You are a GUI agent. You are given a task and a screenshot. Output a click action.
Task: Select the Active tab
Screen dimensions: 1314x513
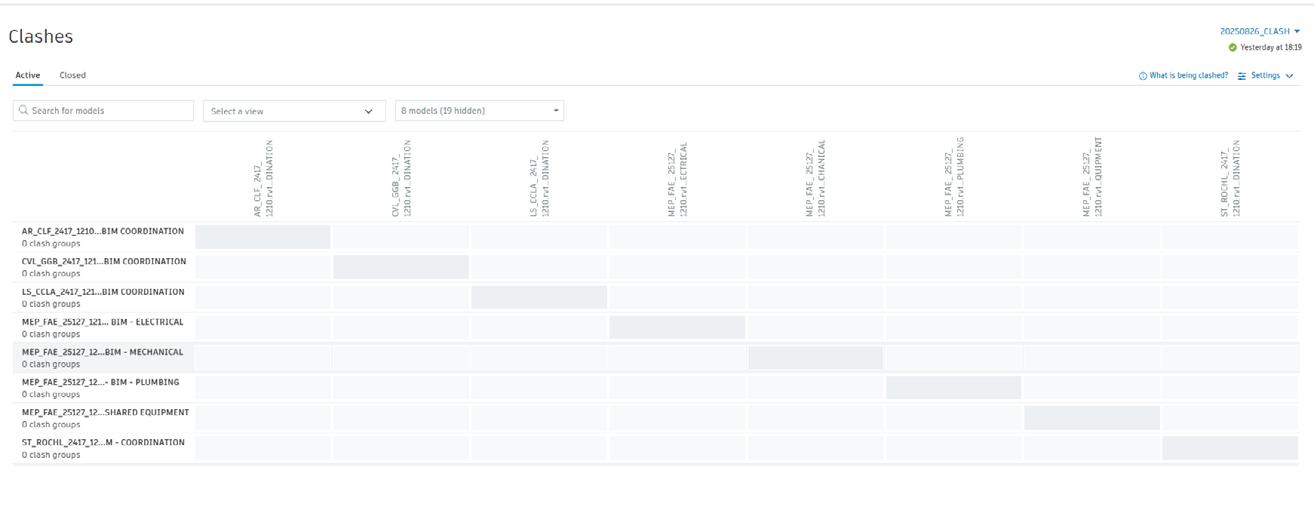pyautogui.click(x=27, y=75)
